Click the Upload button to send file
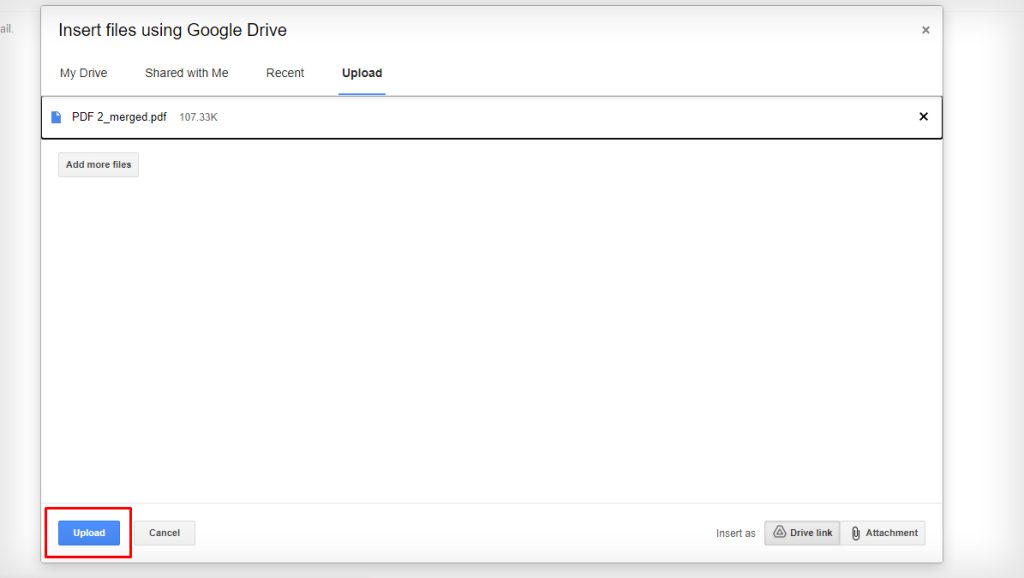This screenshot has height=578, width=1024. [88, 532]
